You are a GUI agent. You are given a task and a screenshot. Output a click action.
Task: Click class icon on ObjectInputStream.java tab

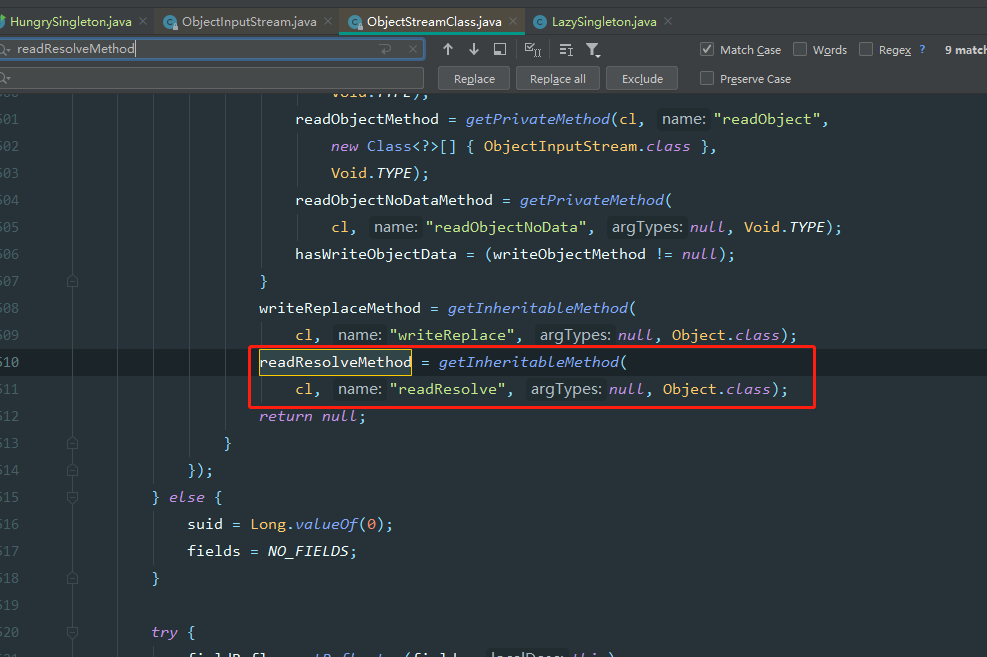point(170,22)
